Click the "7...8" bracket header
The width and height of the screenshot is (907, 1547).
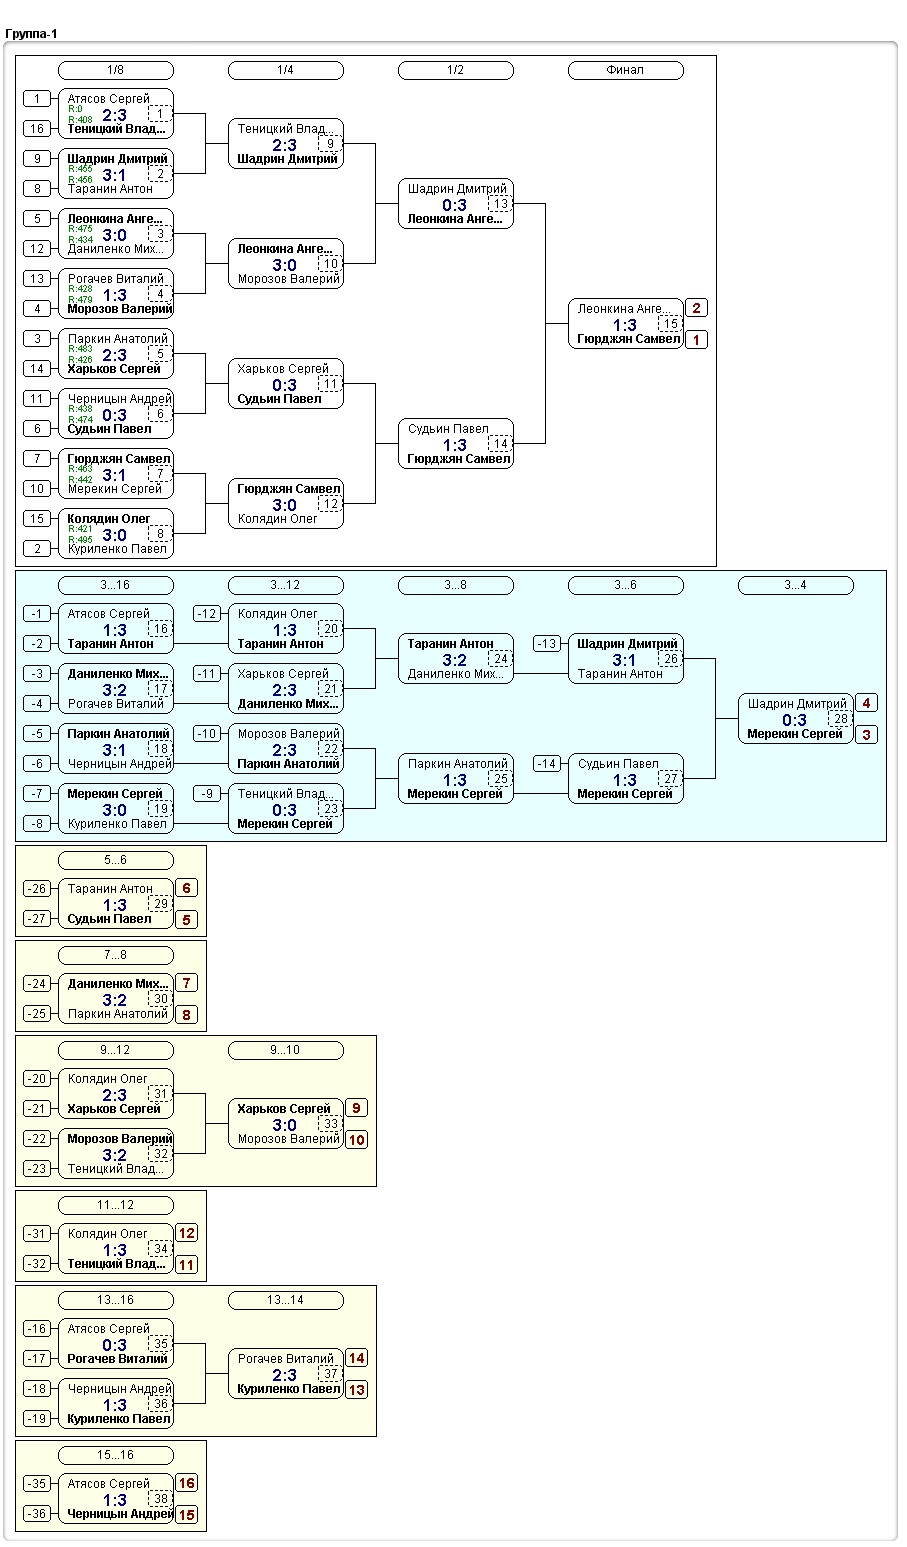click(116, 955)
